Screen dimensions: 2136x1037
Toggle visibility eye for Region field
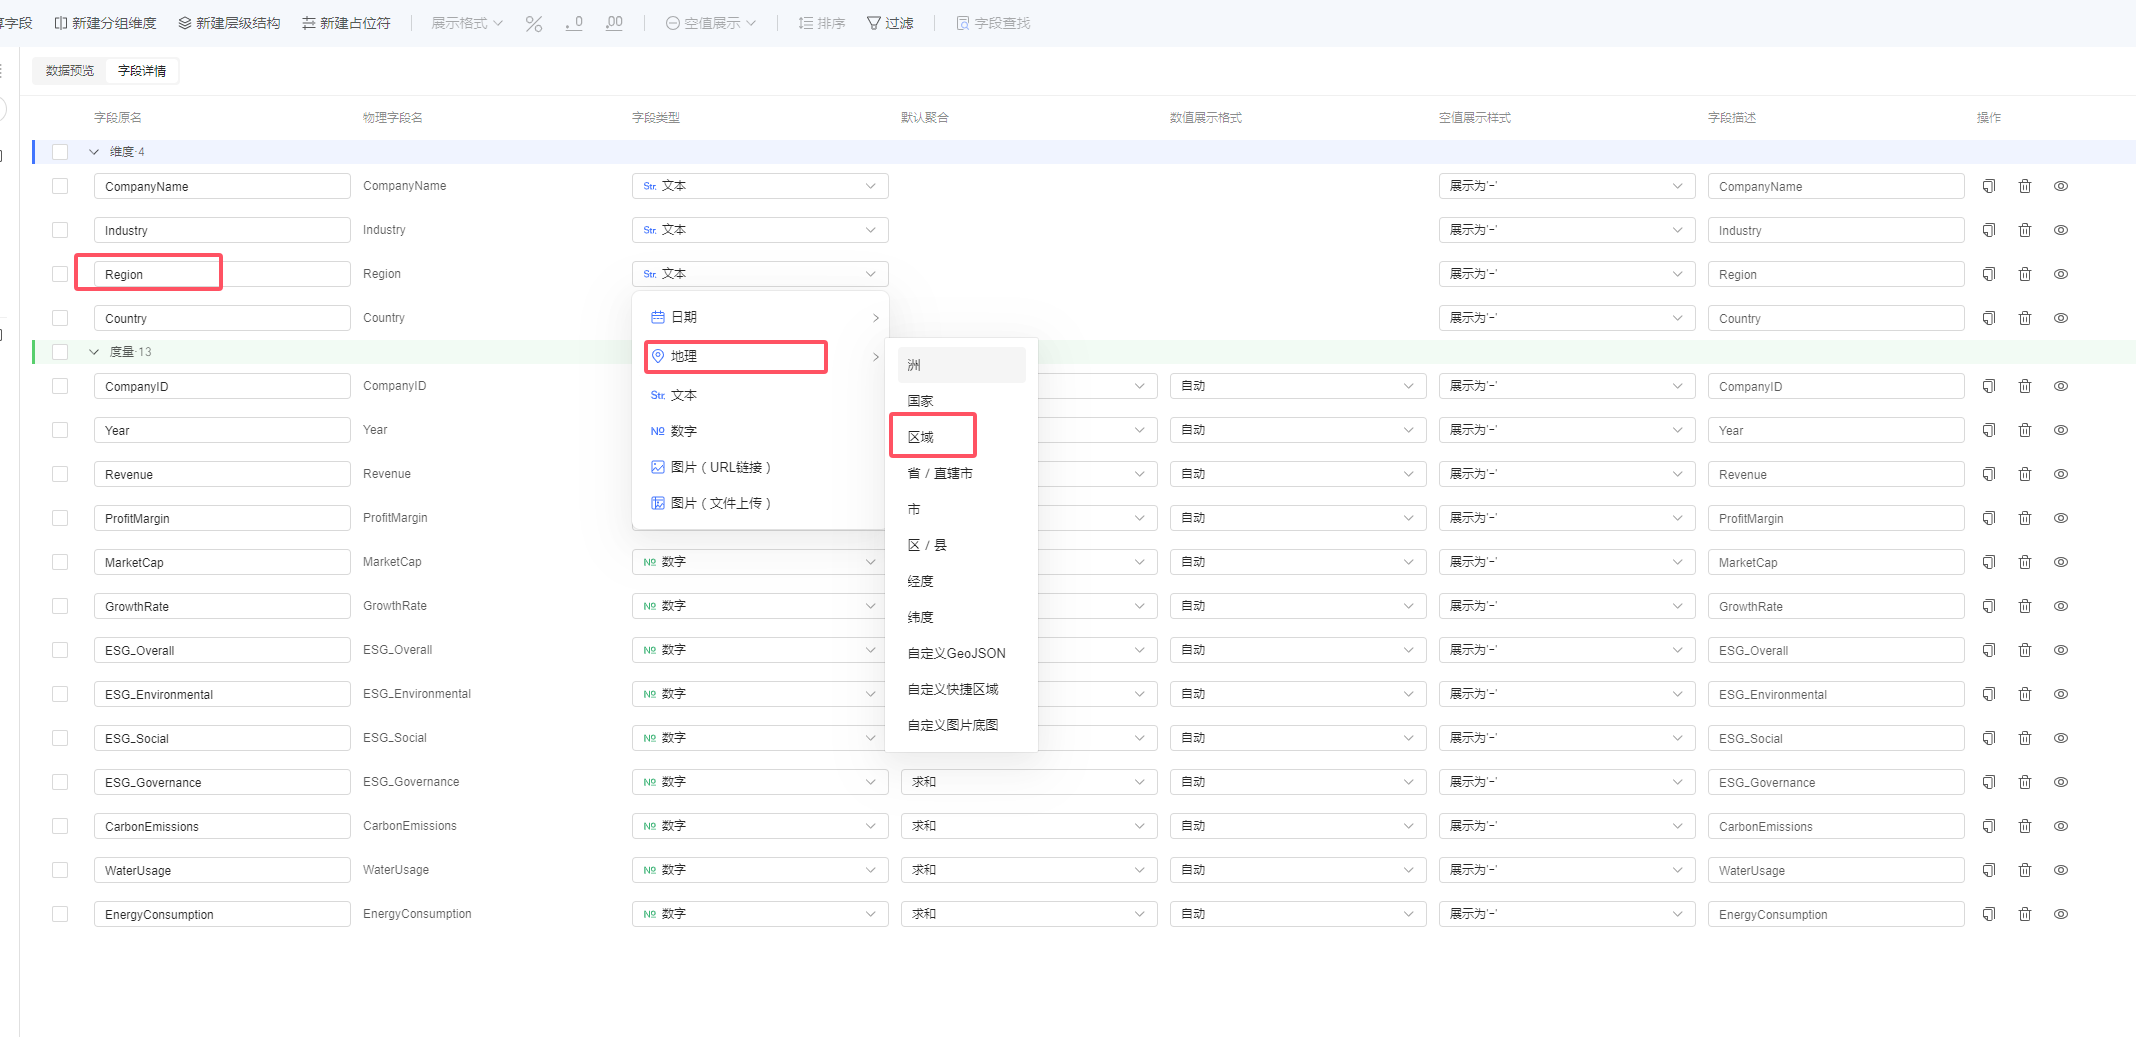coord(2061,274)
